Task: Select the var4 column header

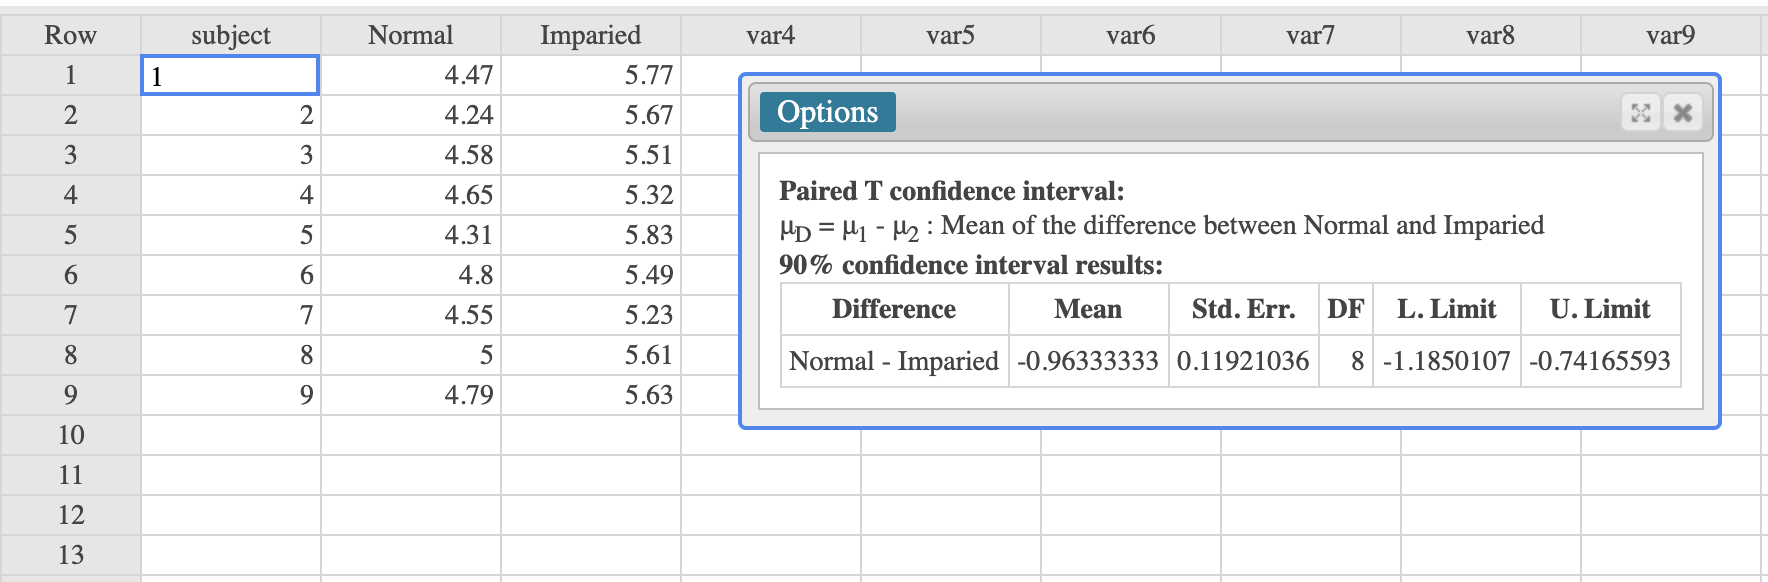Action: click(770, 35)
